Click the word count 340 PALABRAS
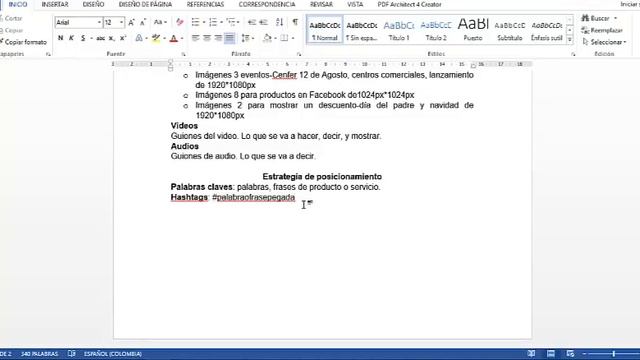The height and width of the screenshot is (360, 640). (x=40, y=354)
